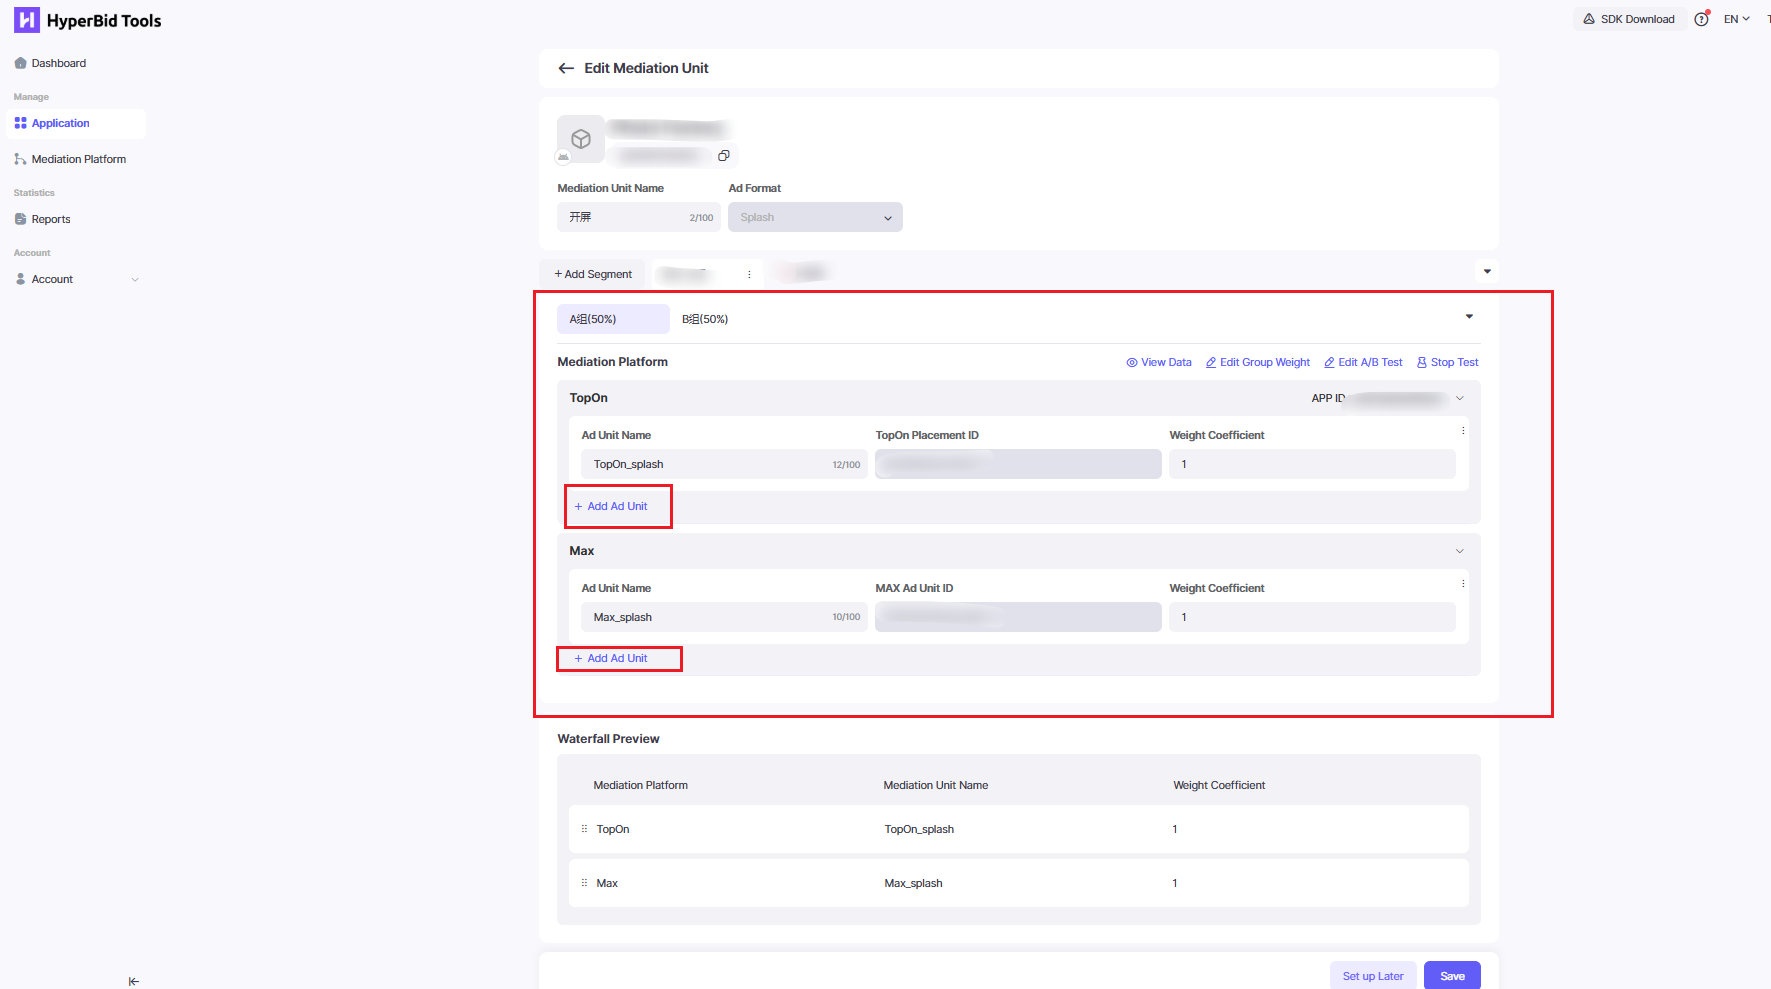Copy the application ID using the copy icon
Image resolution: width=1771 pixels, height=989 pixels.
click(724, 156)
